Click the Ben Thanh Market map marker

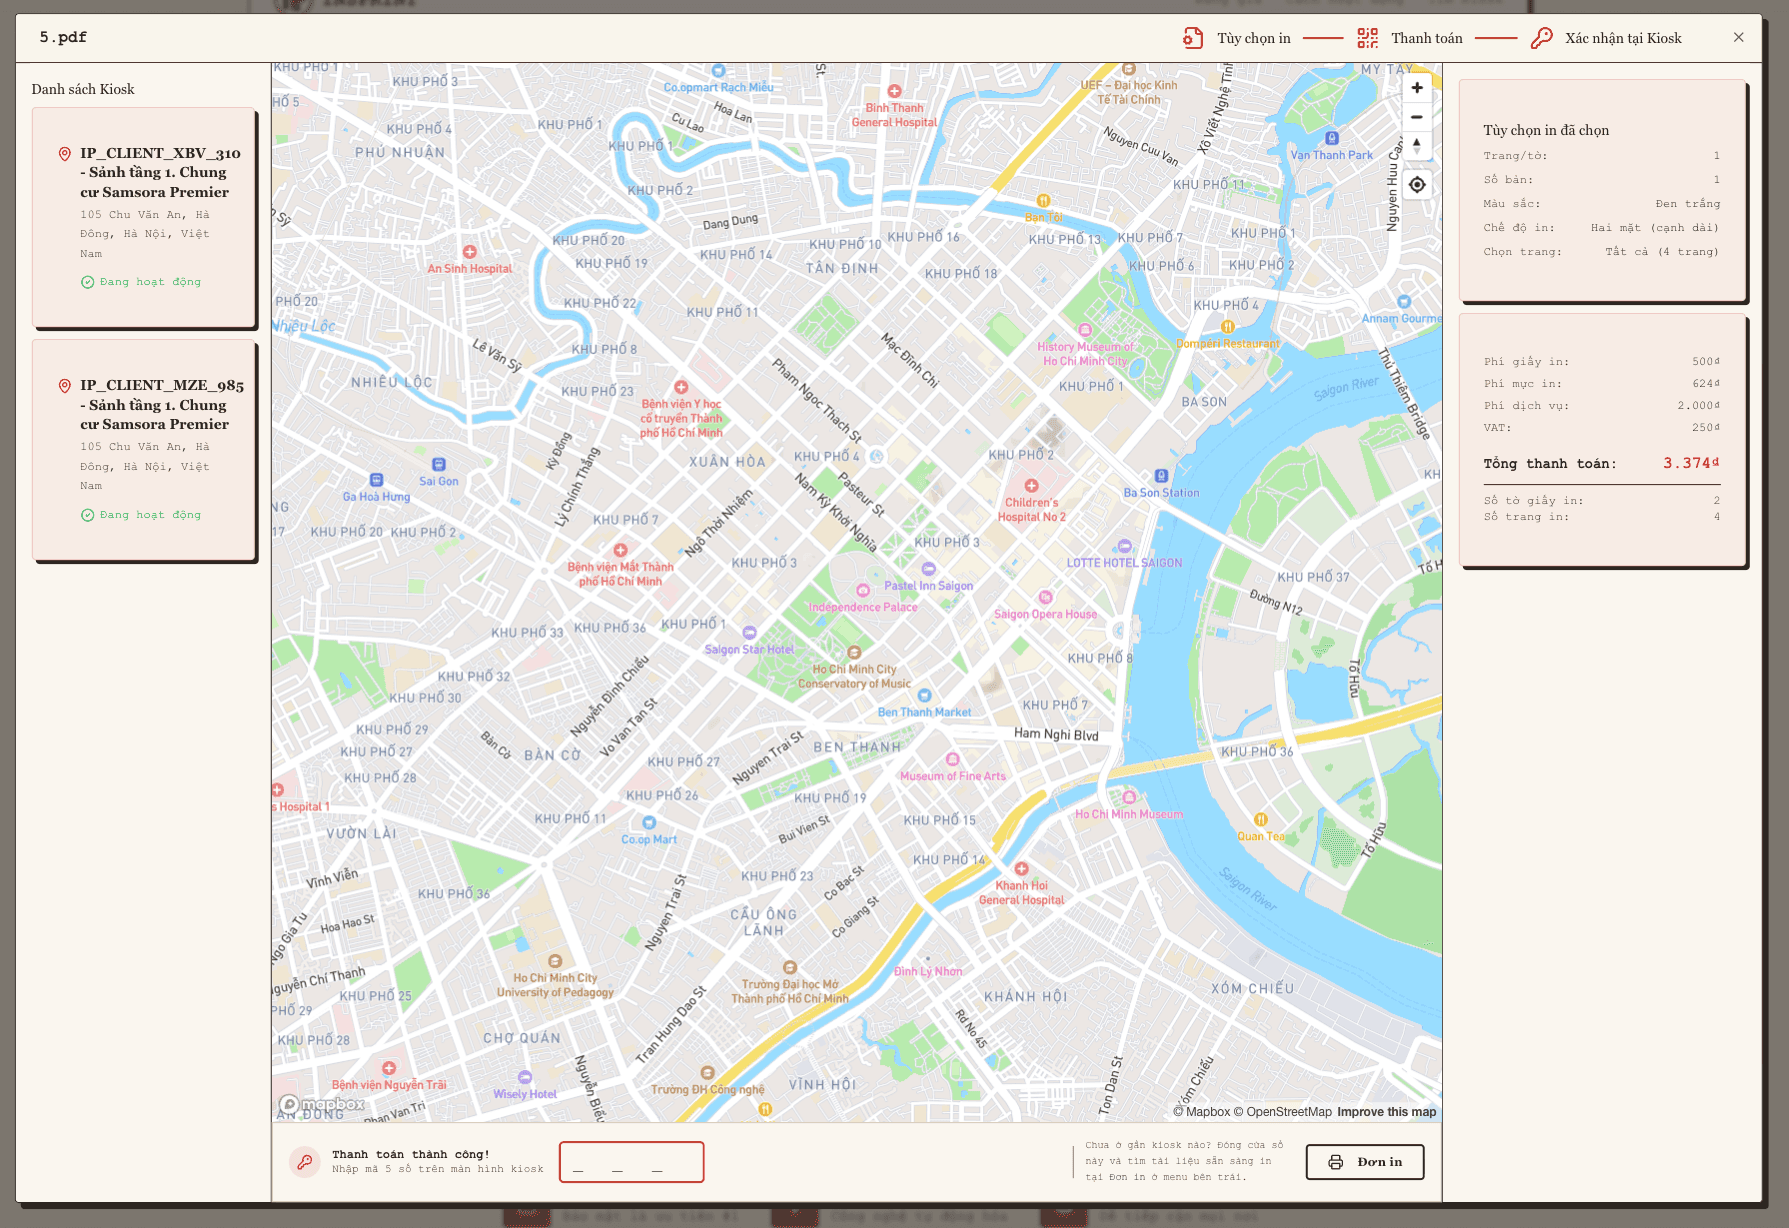[x=924, y=696]
